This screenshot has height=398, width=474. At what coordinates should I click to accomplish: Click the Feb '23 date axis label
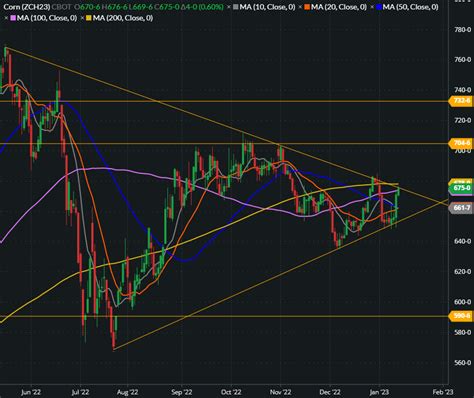tap(443, 392)
